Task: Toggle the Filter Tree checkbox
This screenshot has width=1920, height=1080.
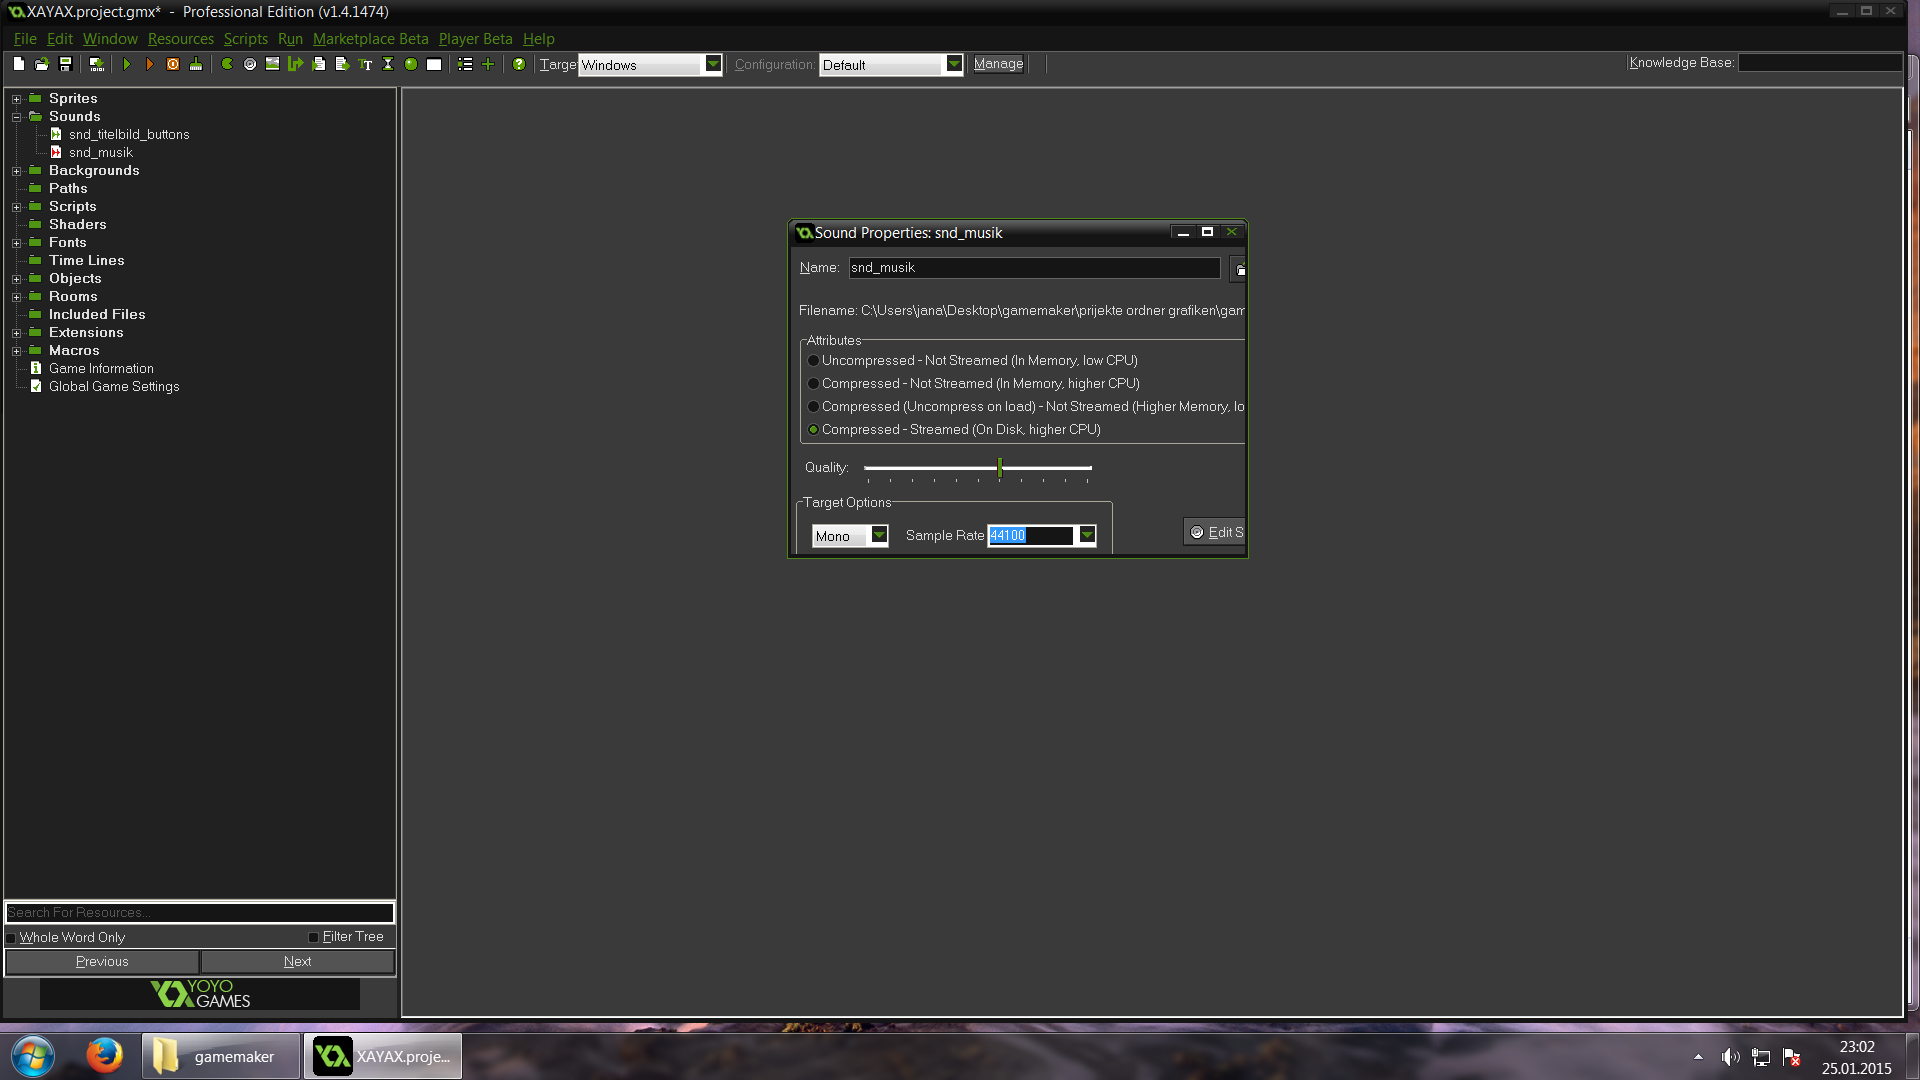Action: pos(313,937)
